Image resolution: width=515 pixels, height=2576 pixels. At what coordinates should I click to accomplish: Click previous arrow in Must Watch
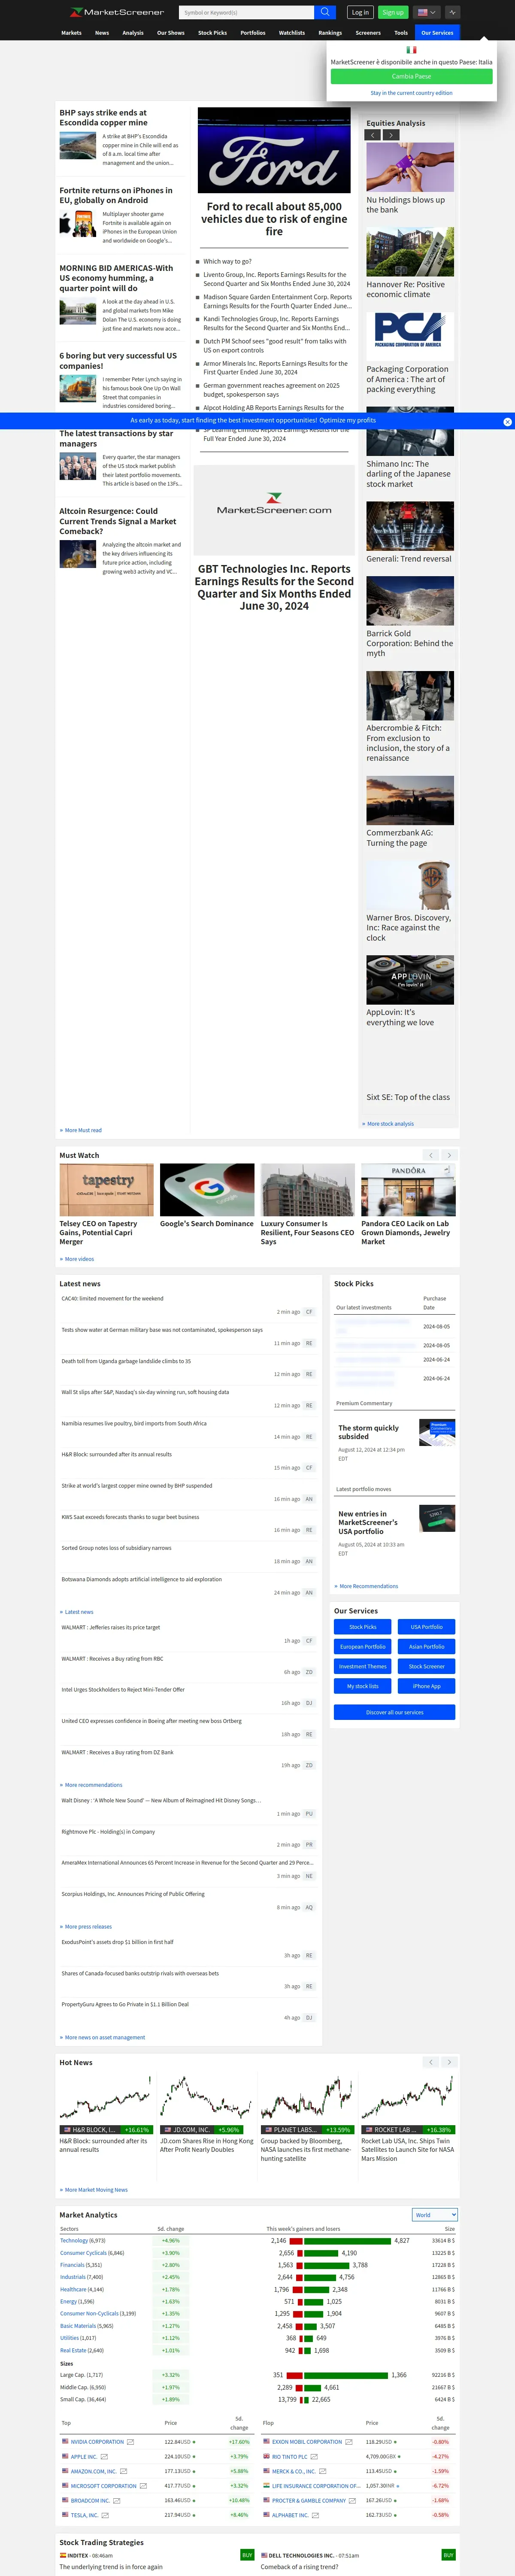click(x=430, y=1155)
